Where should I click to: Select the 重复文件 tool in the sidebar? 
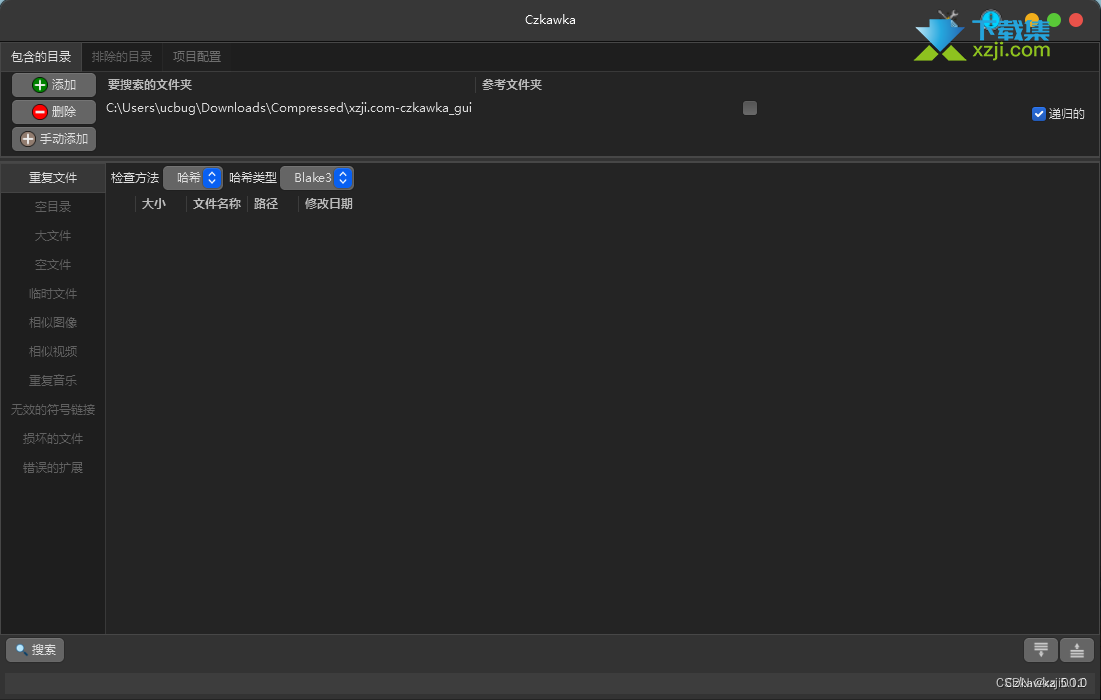[53, 178]
